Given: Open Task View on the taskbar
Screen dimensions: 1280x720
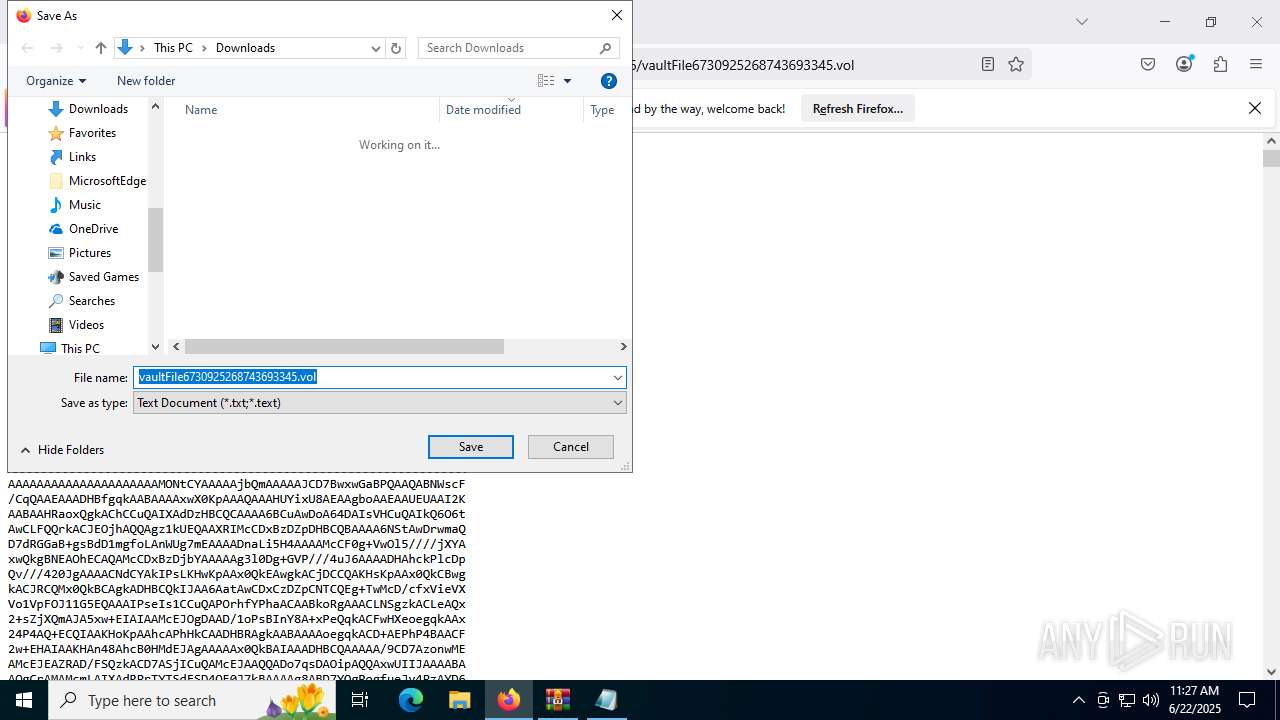Looking at the screenshot, I should pos(360,700).
